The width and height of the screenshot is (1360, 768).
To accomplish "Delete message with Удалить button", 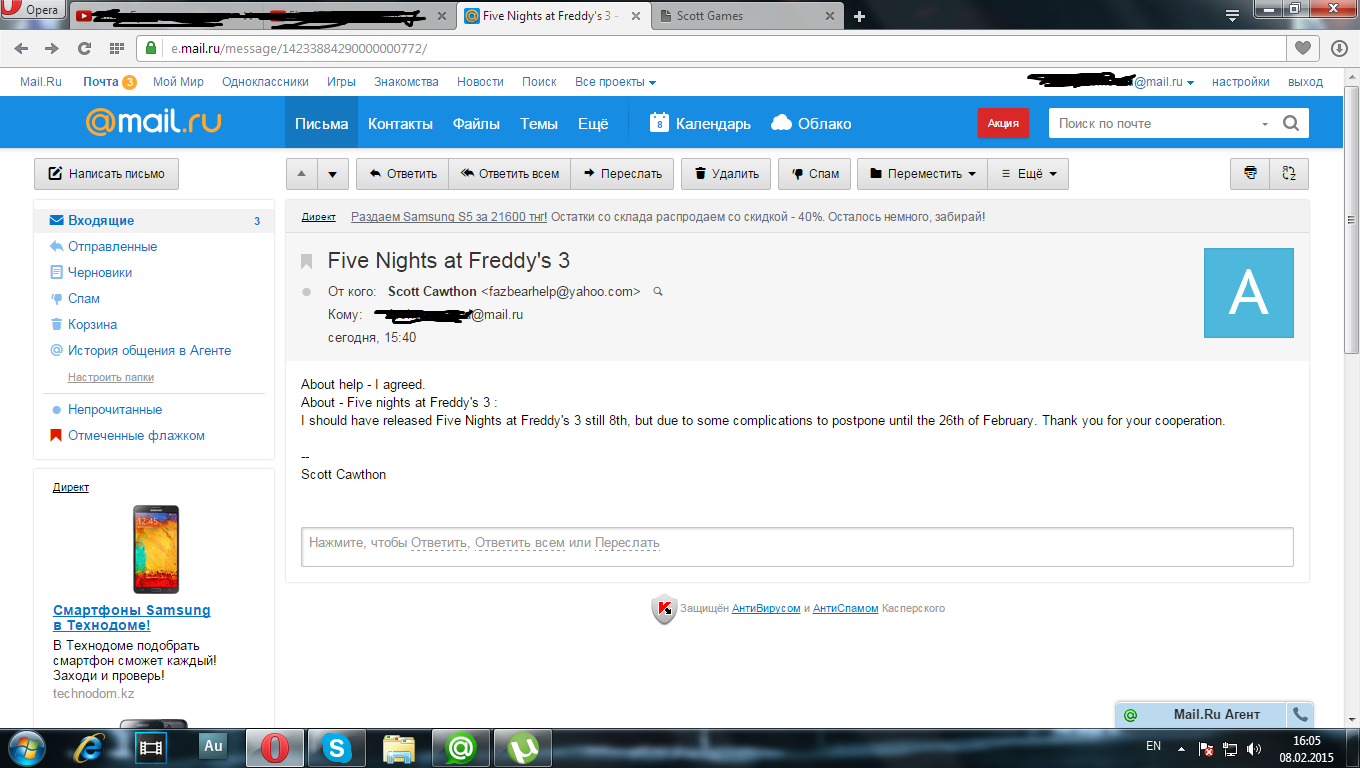I will (x=727, y=174).
